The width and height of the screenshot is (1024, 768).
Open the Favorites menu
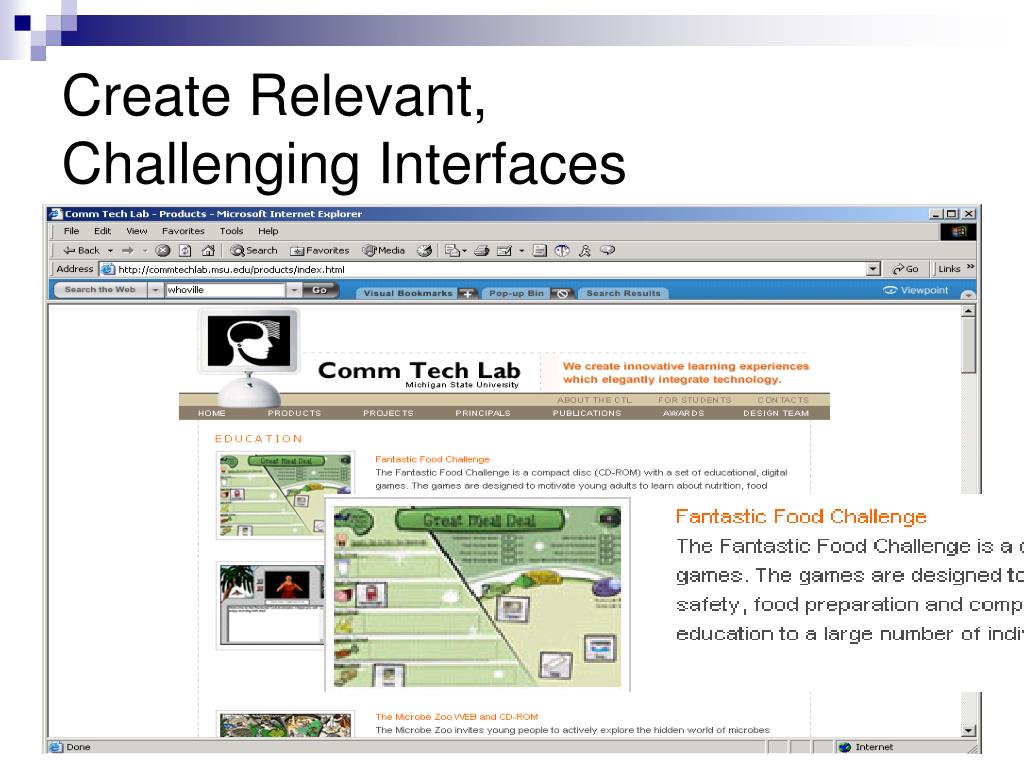pyautogui.click(x=183, y=231)
